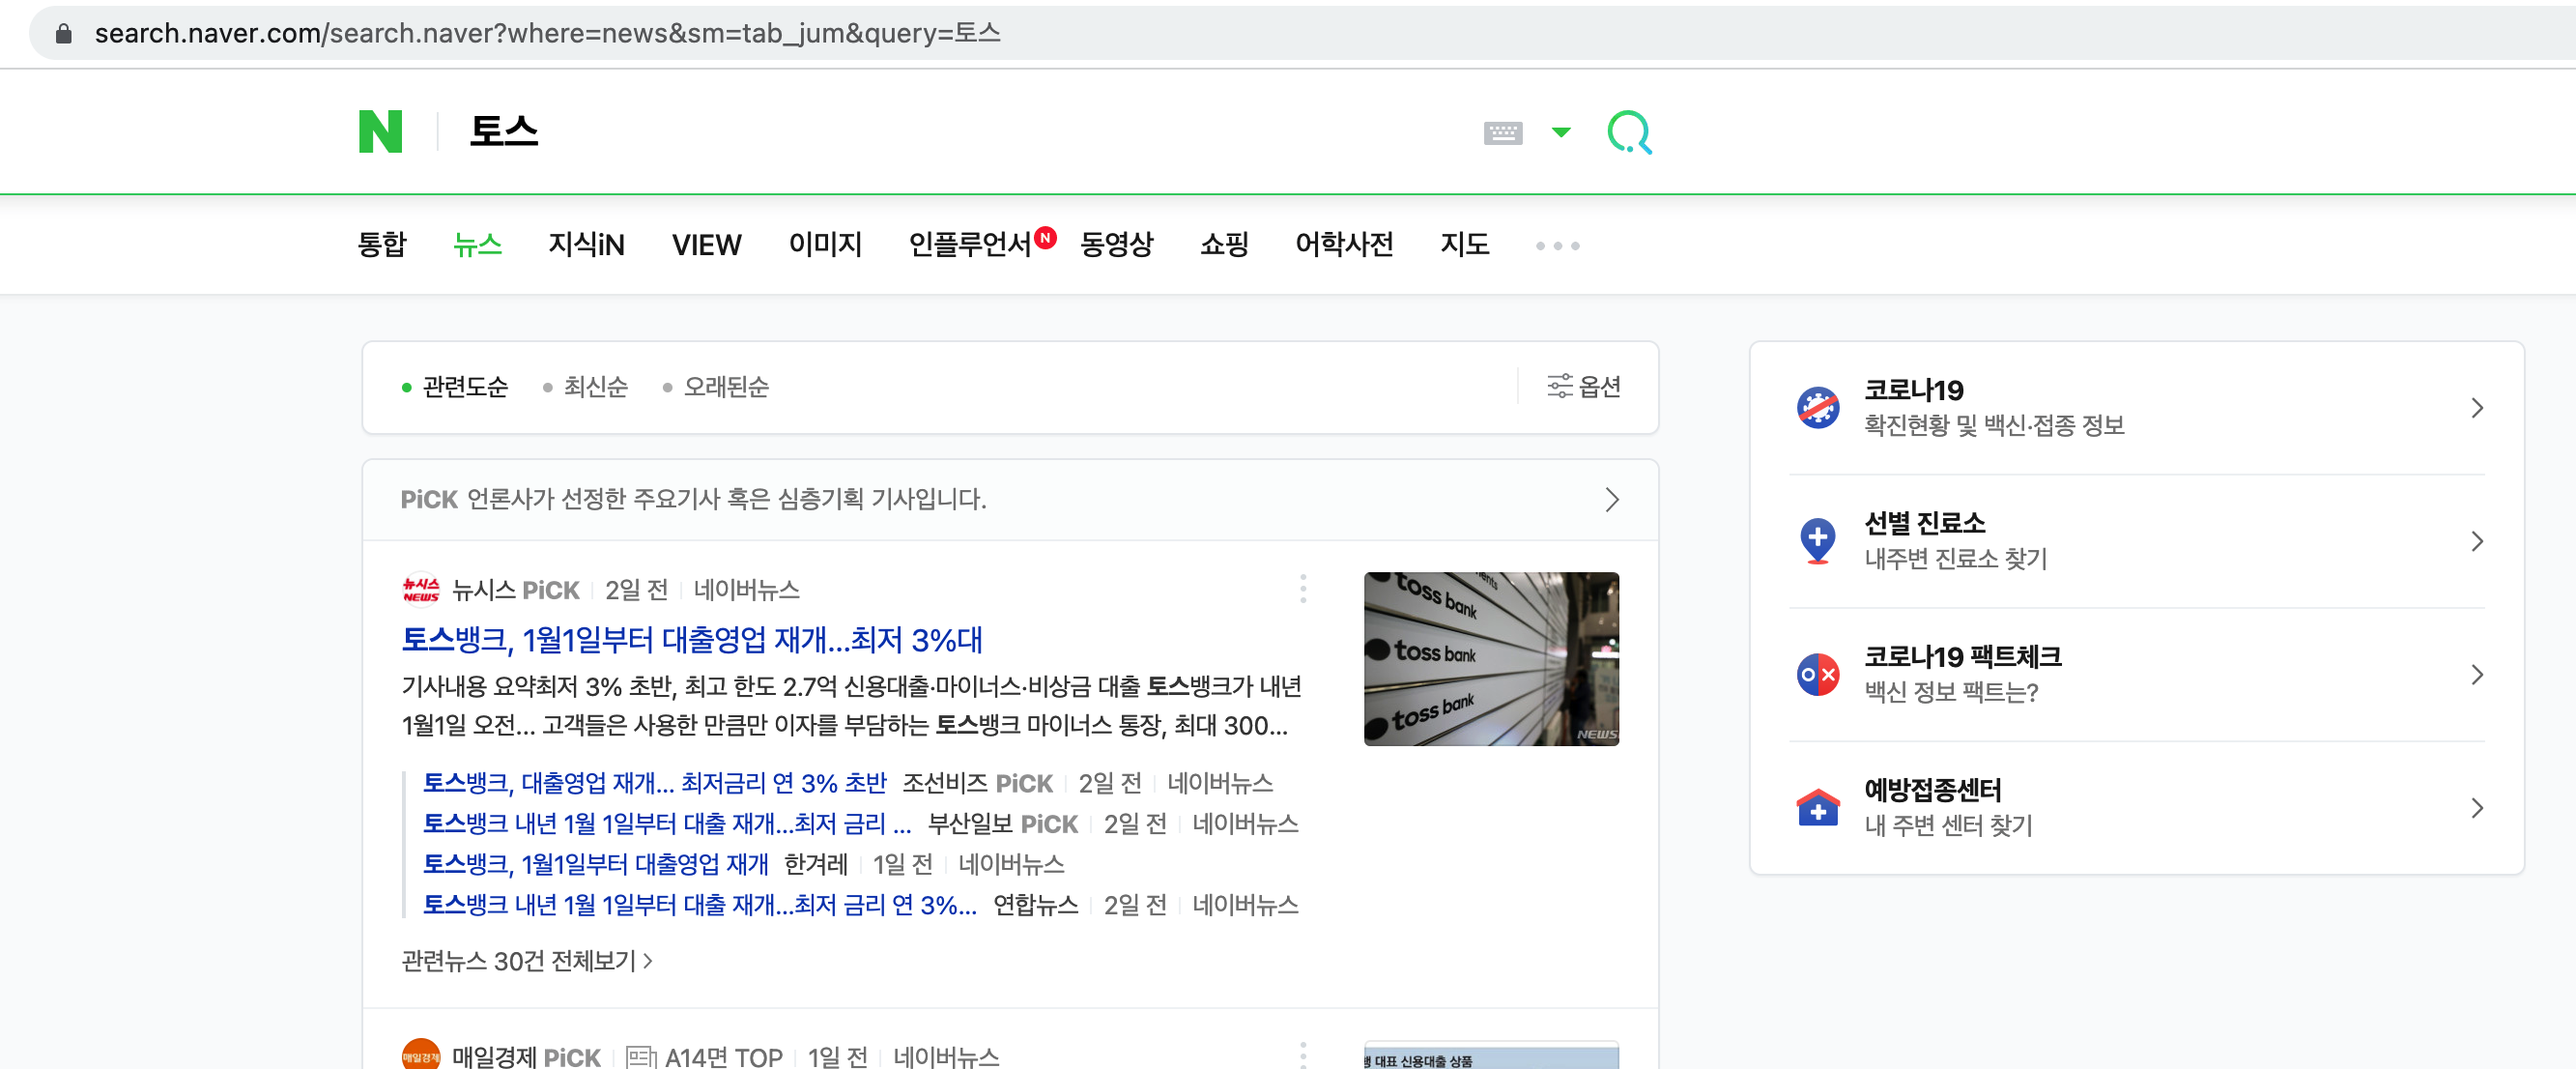Click the 예방접종센터 house icon
2576x1069 pixels.
click(x=1817, y=808)
